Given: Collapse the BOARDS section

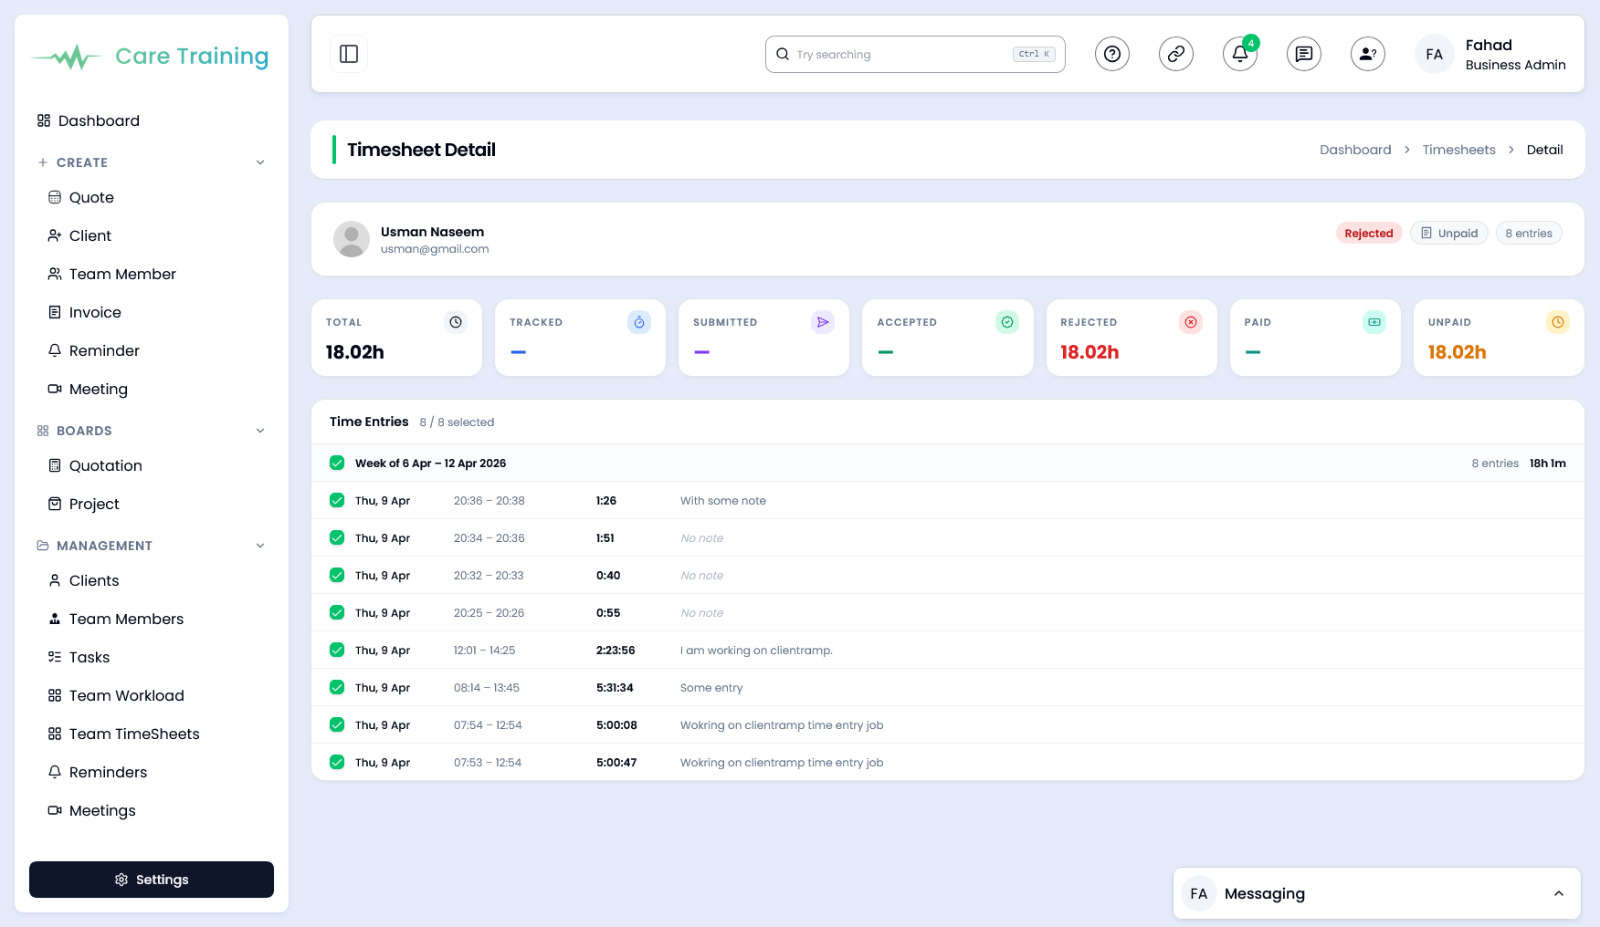Looking at the screenshot, I should click(x=260, y=430).
